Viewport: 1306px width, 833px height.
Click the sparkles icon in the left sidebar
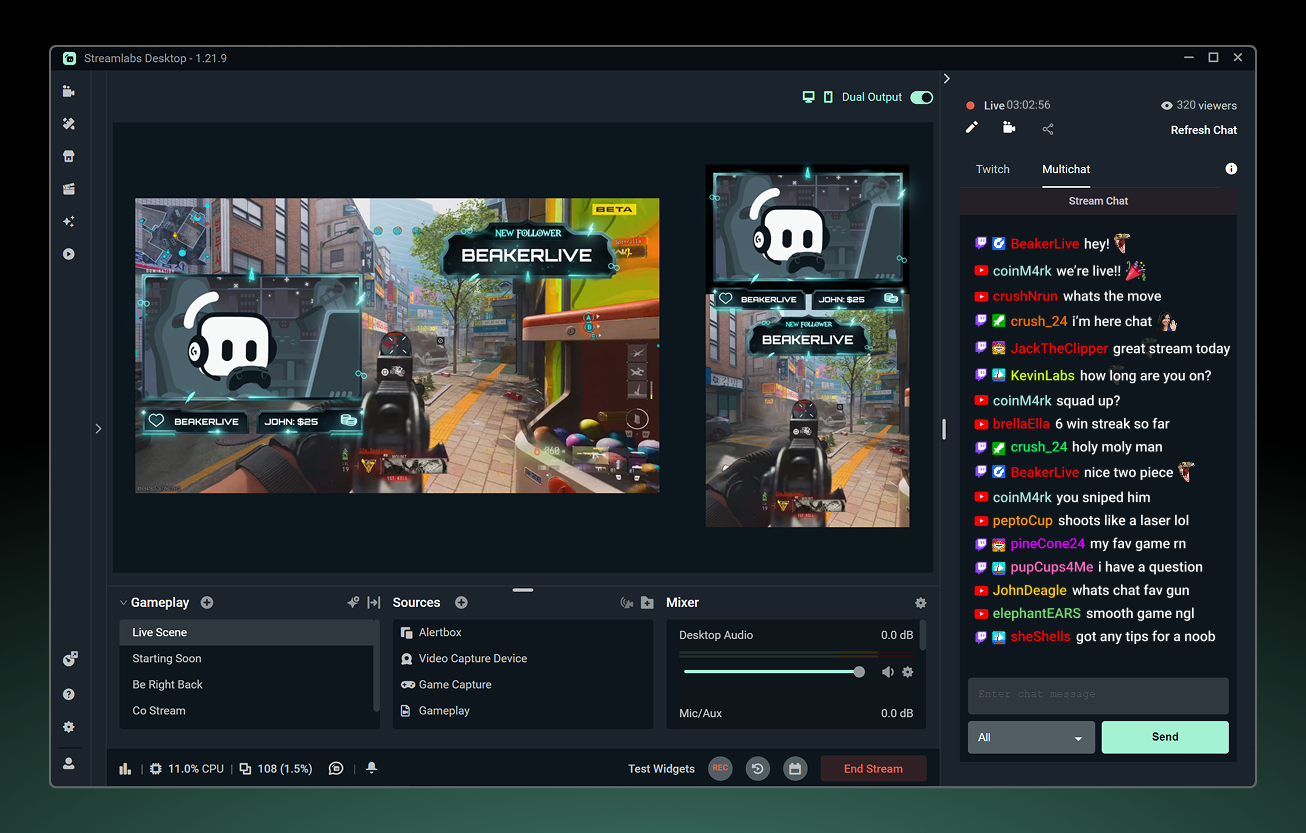point(69,221)
